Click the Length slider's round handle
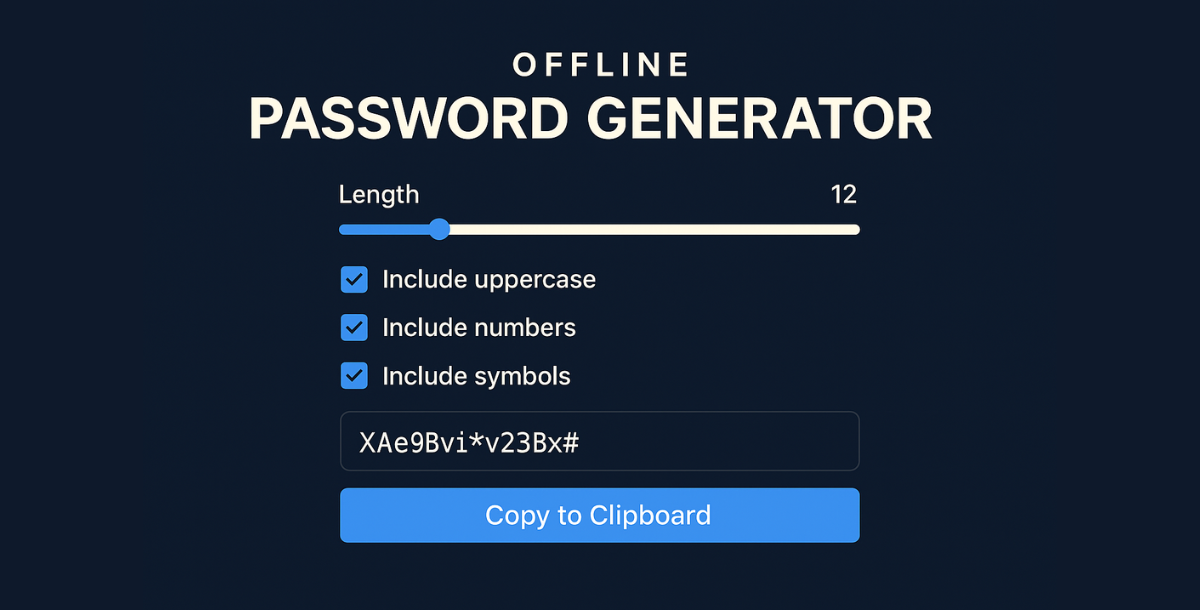Screen dimensions: 1200x610 (x=438, y=229)
